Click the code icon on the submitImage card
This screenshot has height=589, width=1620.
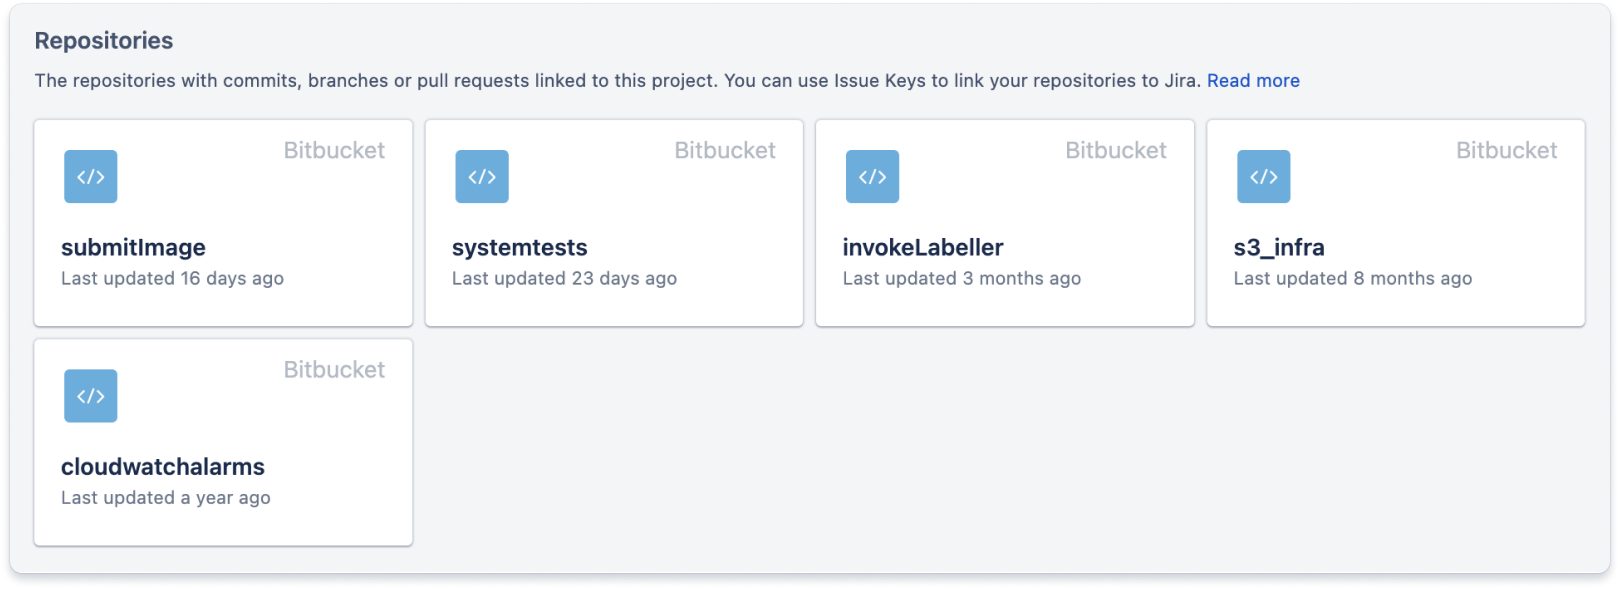[x=89, y=176]
